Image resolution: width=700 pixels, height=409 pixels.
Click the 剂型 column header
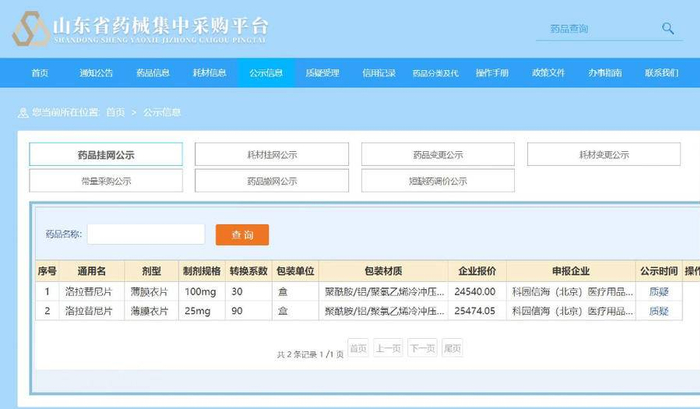pyautogui.click(x=151, y=271)
